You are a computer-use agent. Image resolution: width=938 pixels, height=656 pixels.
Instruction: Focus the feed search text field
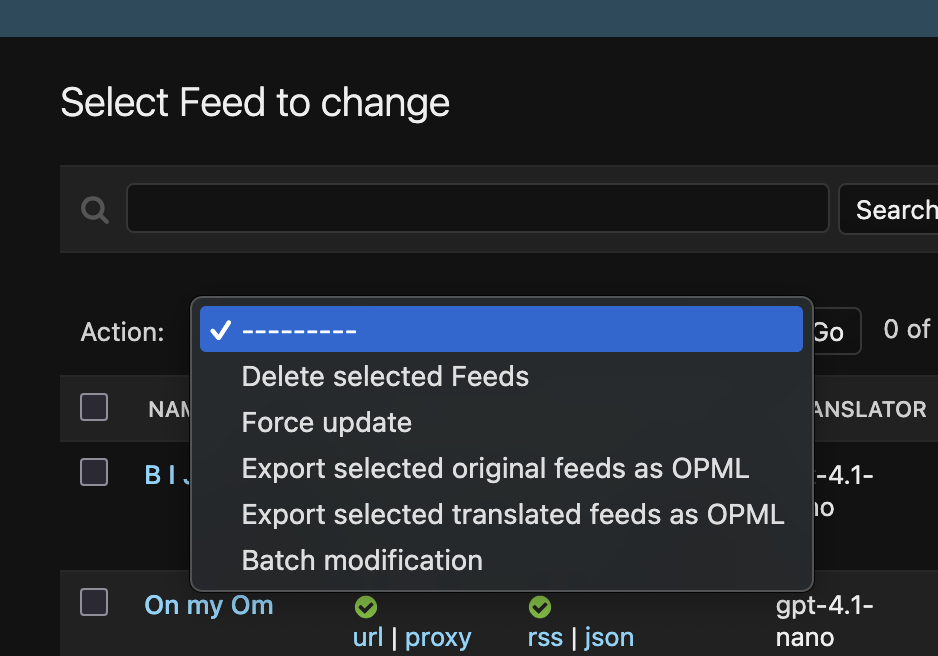tap(477, 208)
